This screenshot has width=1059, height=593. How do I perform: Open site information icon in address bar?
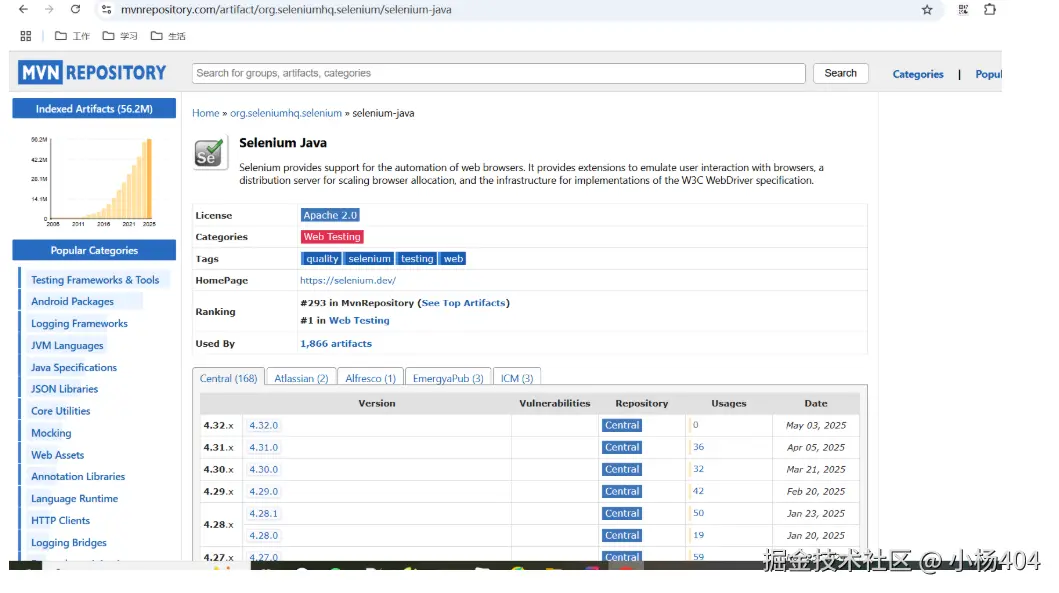pos(106,9)
